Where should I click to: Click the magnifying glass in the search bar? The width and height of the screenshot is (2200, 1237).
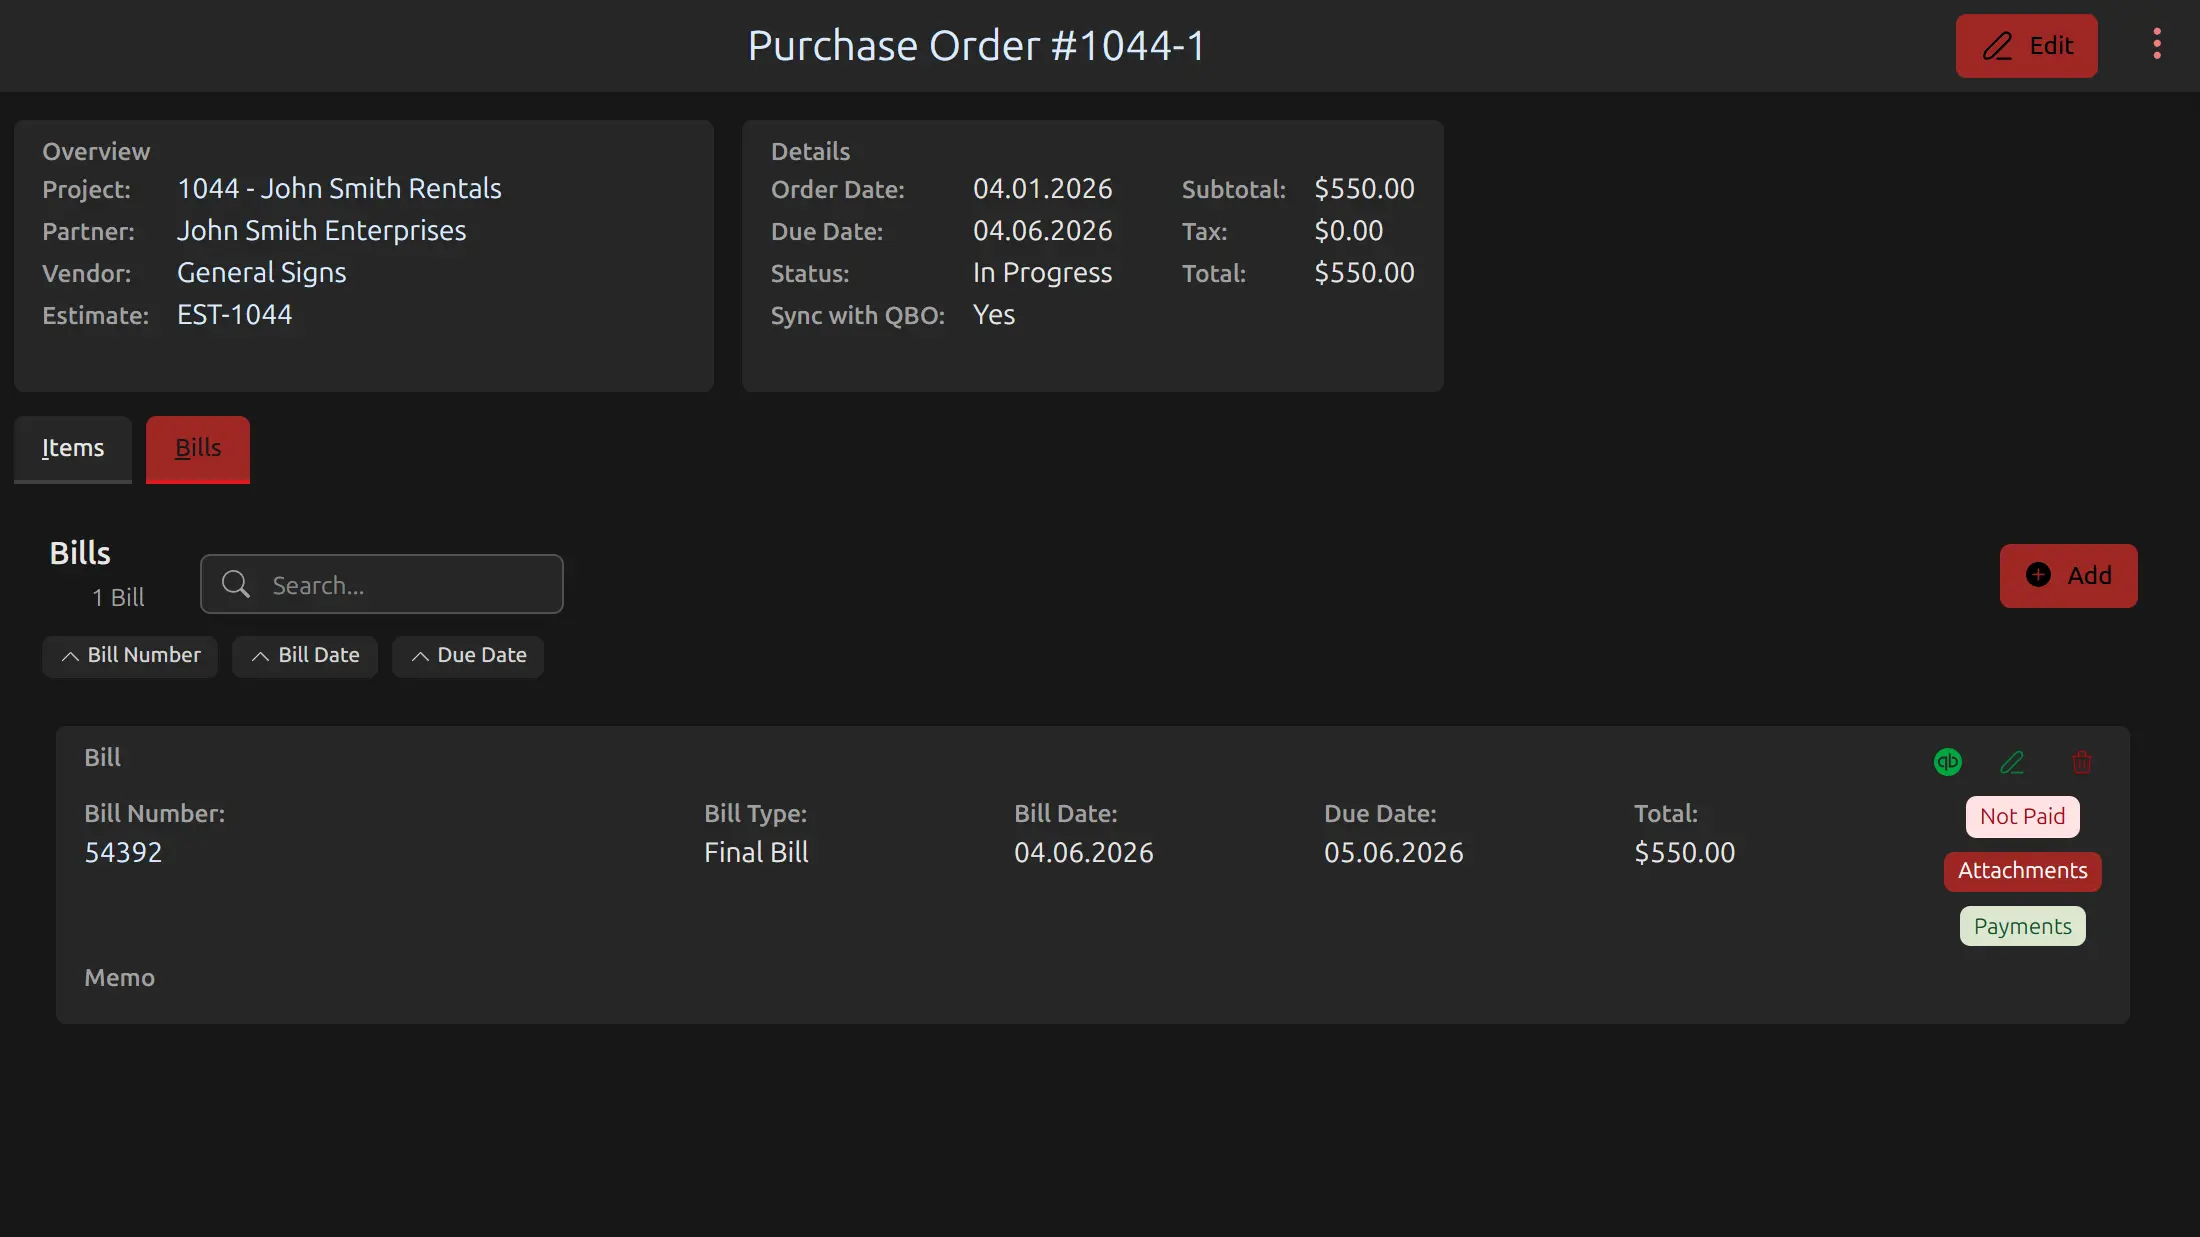(x=236, y=584)
